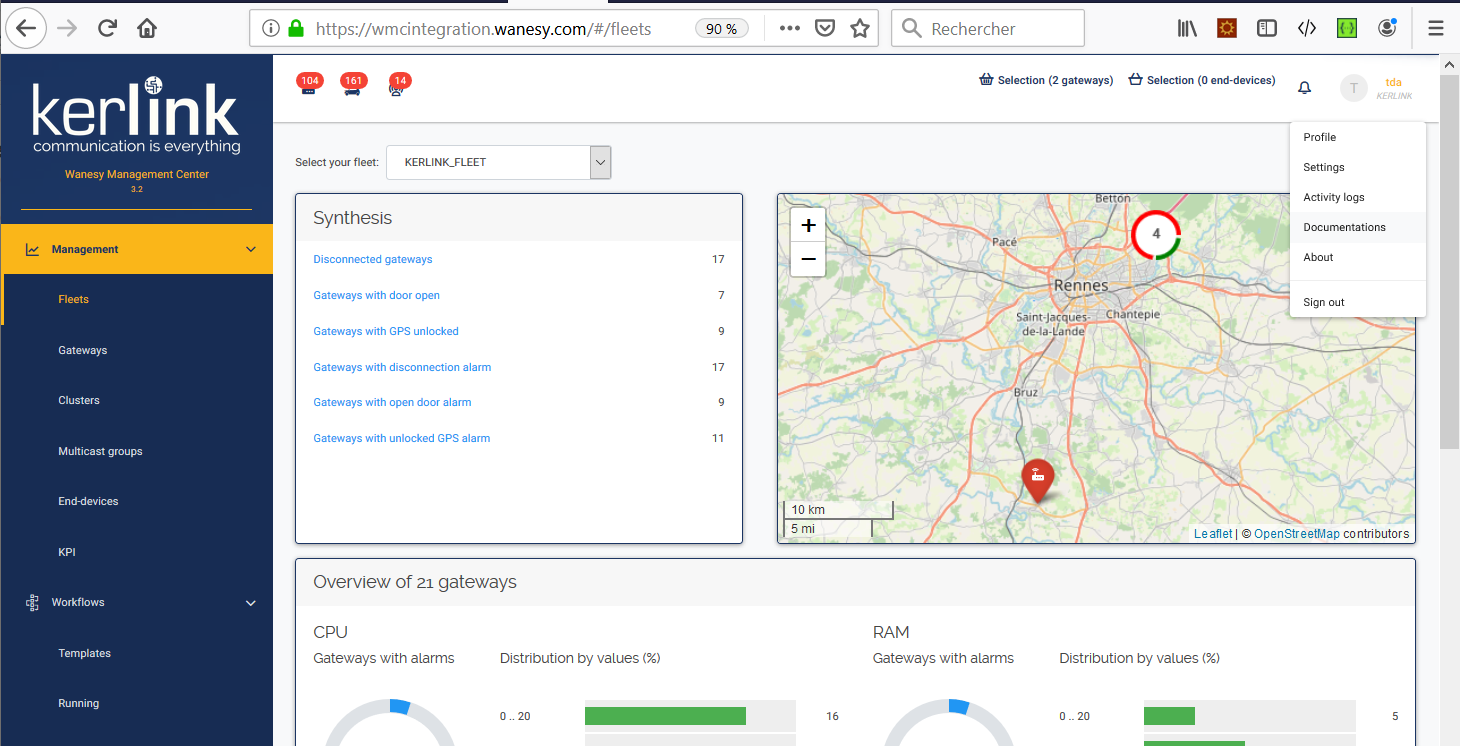Click Selection (2 gateways) basket link
The image size is (1460, 746).
click(1046, 80)
